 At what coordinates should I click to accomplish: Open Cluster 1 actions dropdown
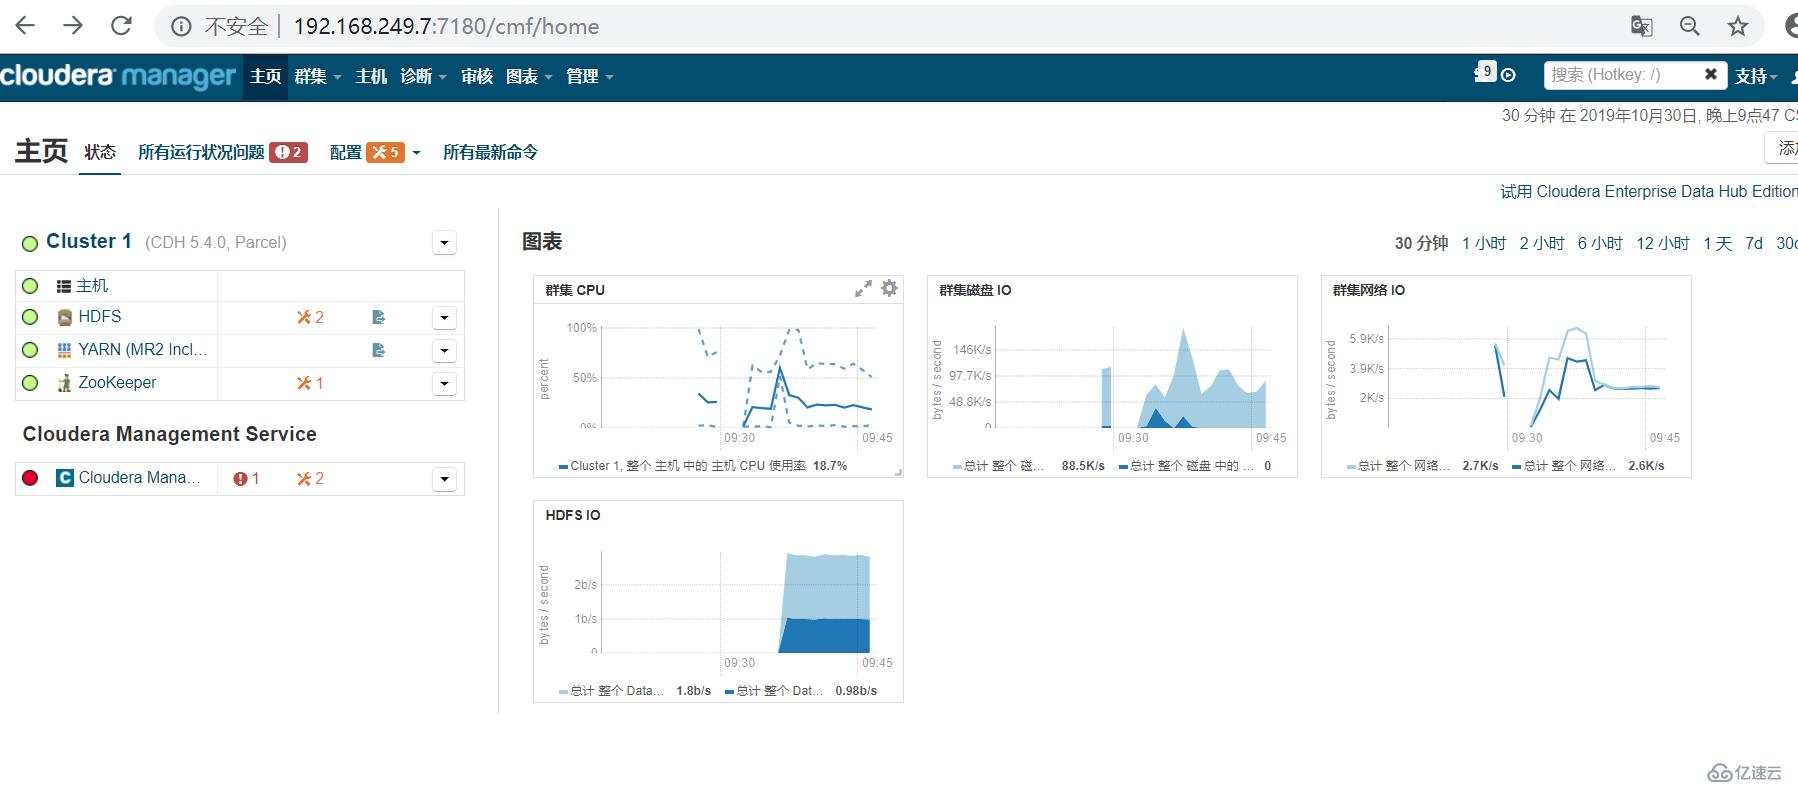click(444, 242)
